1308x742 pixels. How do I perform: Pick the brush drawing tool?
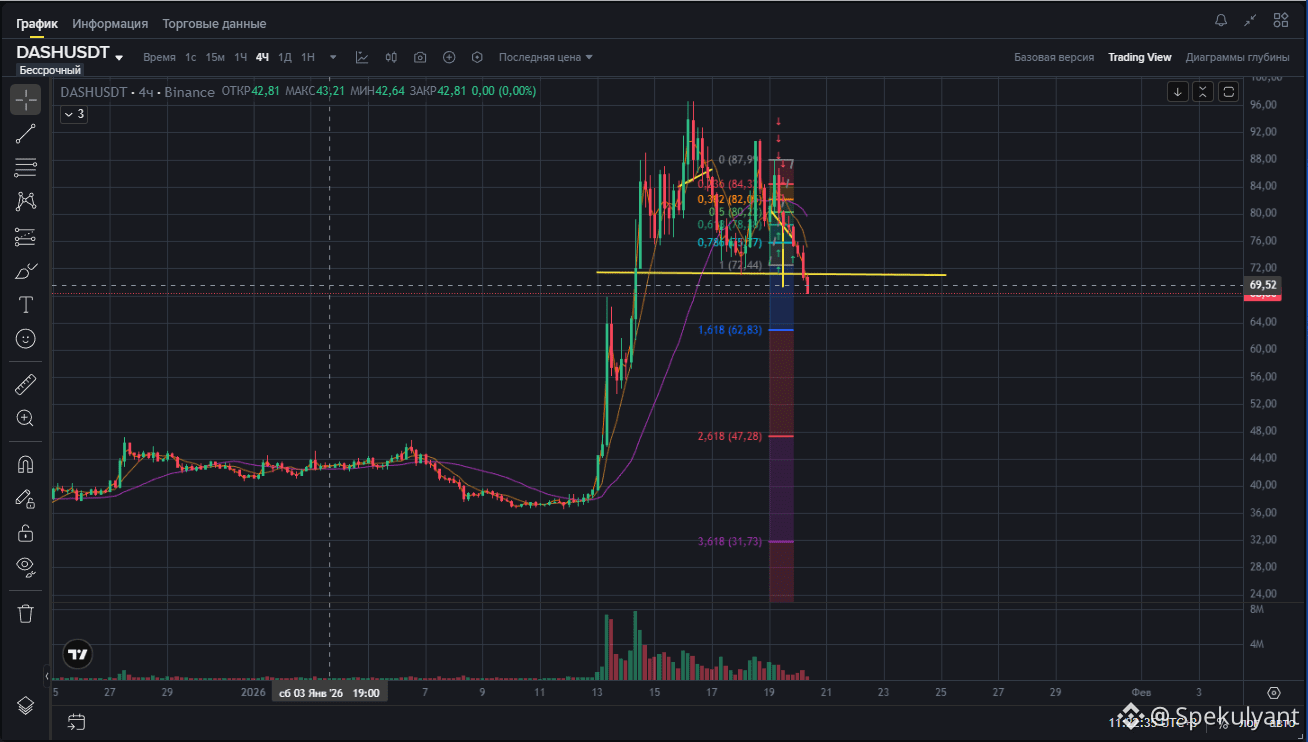coord(26,271)
